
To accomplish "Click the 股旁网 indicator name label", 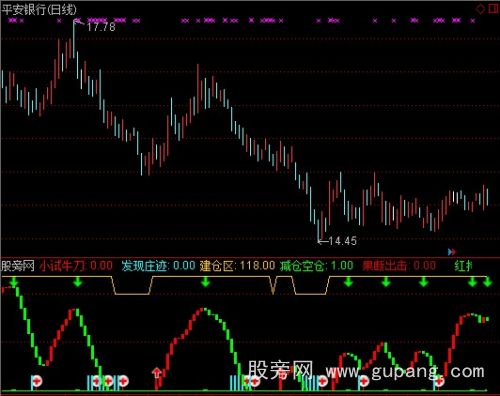I will point(18,266).
